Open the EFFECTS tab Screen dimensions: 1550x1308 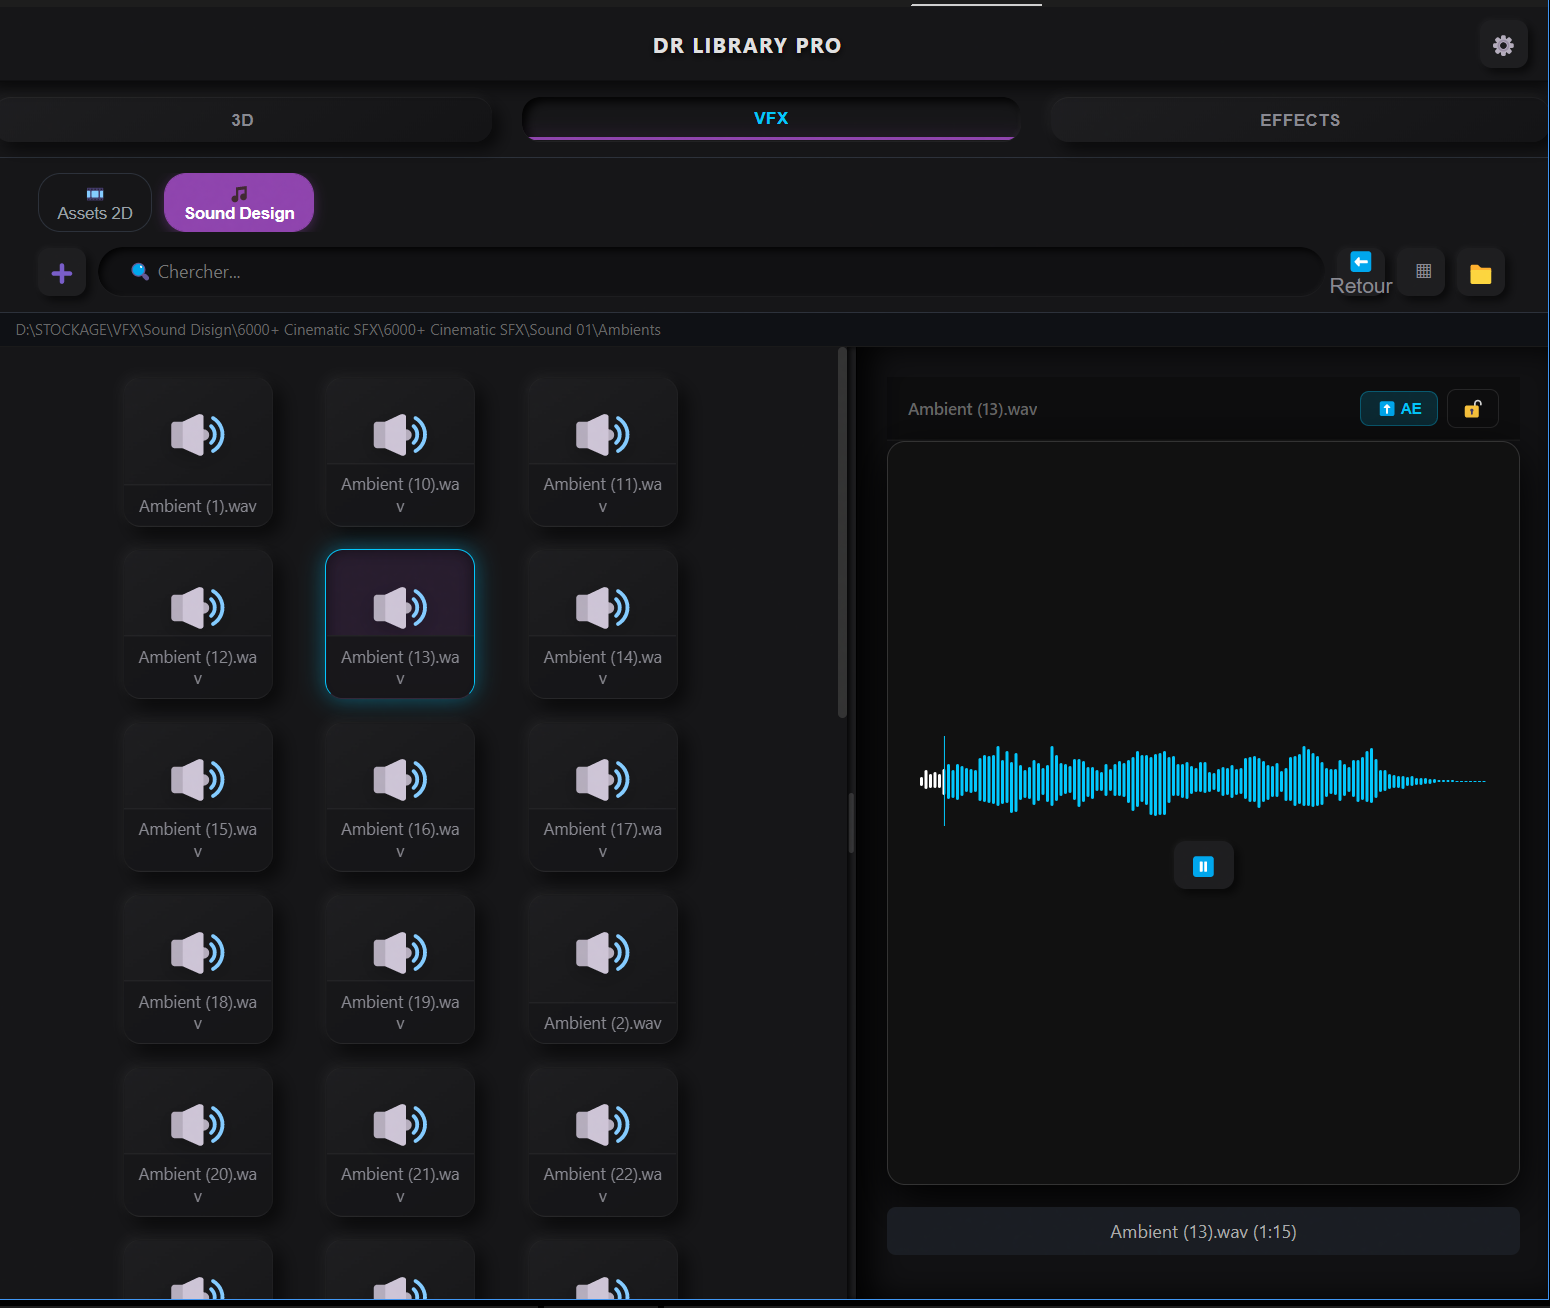[1299, 120]
